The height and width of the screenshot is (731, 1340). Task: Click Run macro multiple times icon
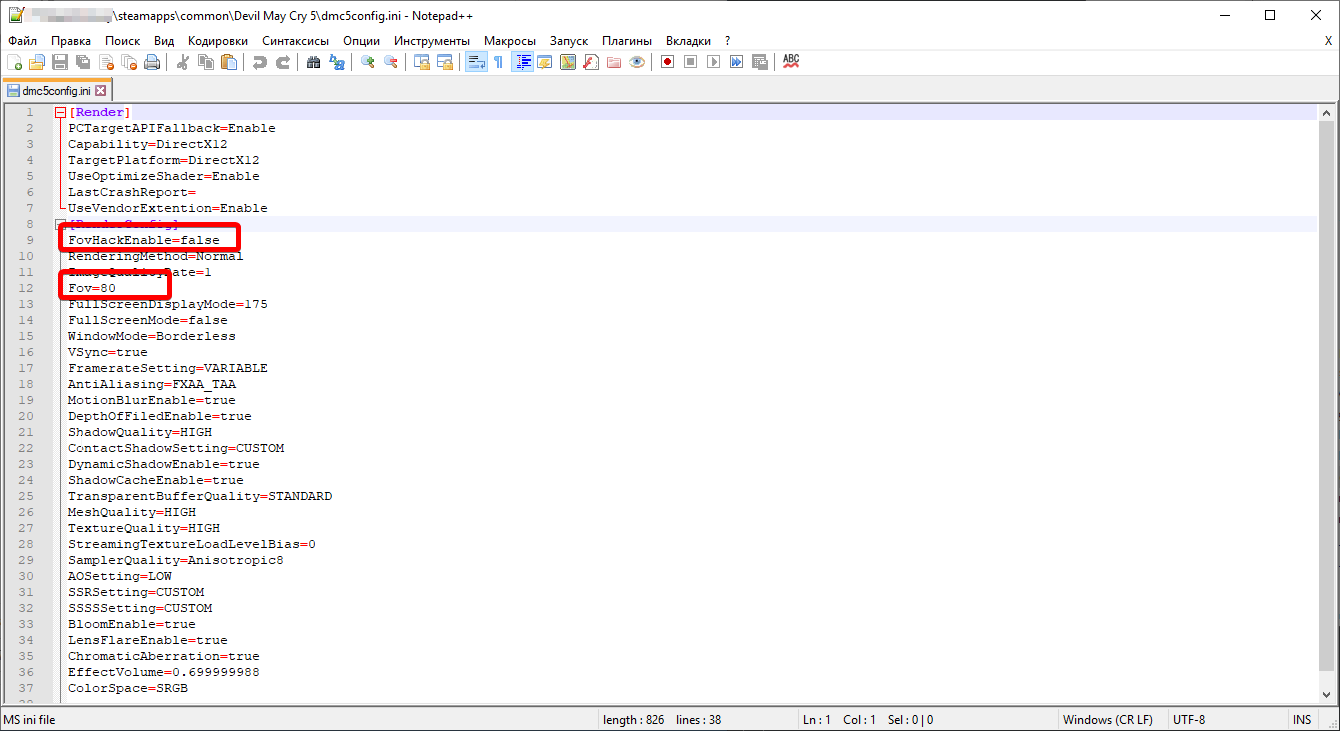(x=736, y=62)
